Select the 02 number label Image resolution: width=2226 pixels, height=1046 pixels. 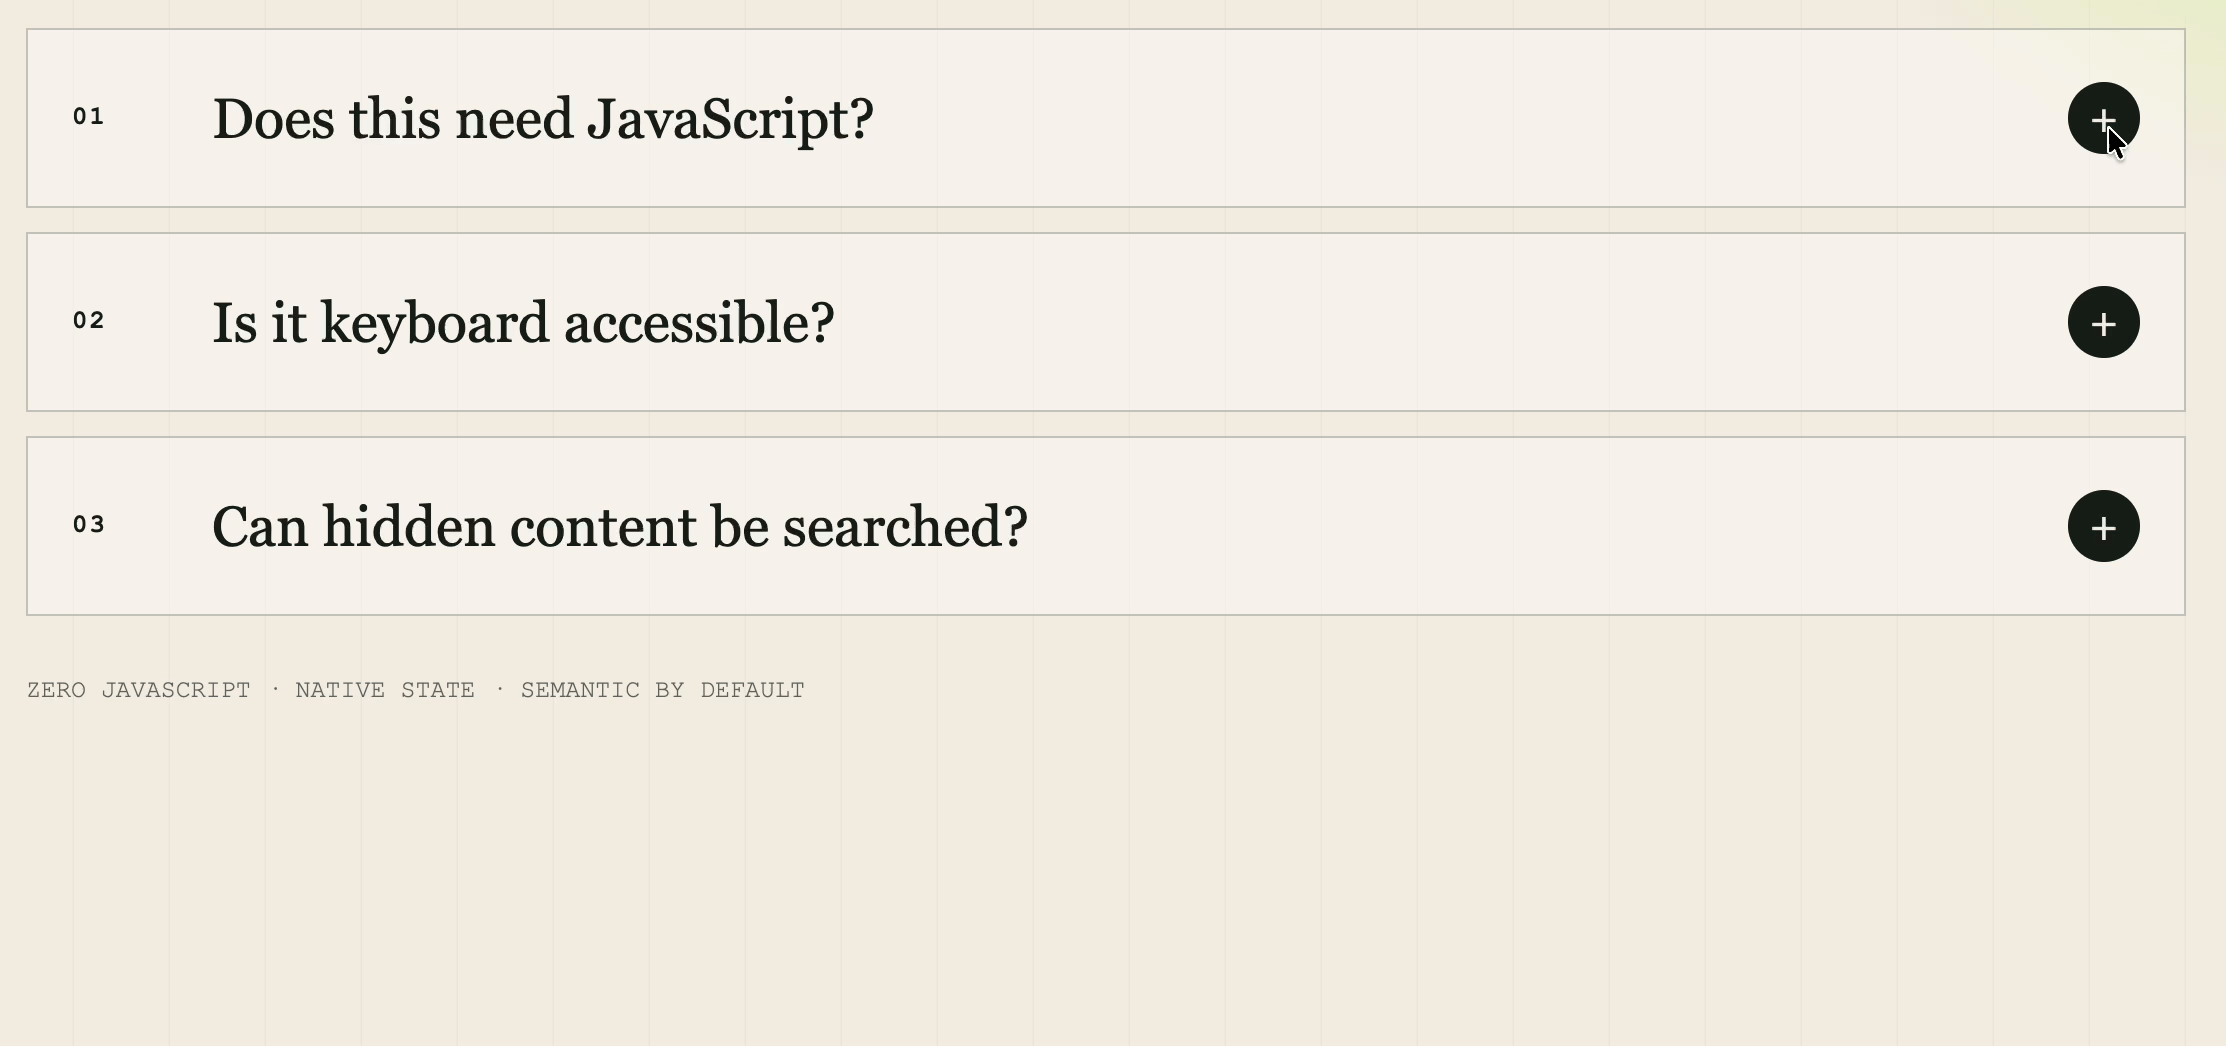(x=89, y=321)
